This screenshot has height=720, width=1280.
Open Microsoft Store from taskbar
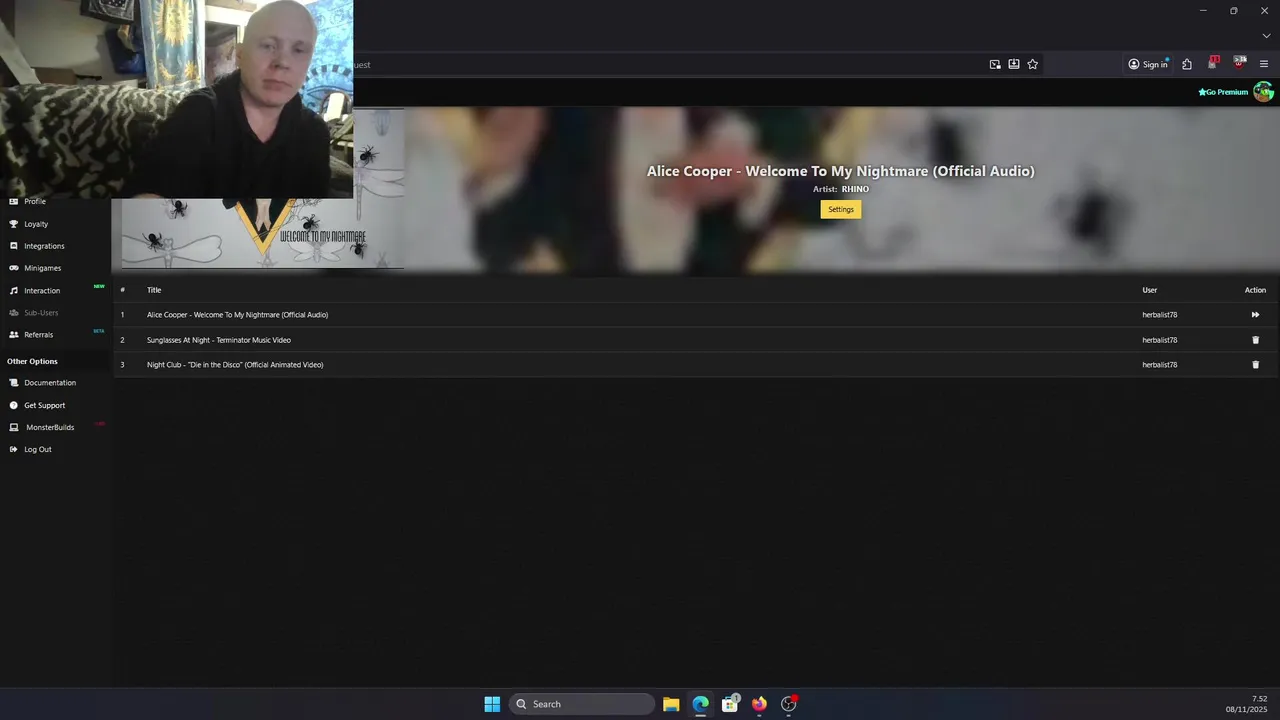730,704
